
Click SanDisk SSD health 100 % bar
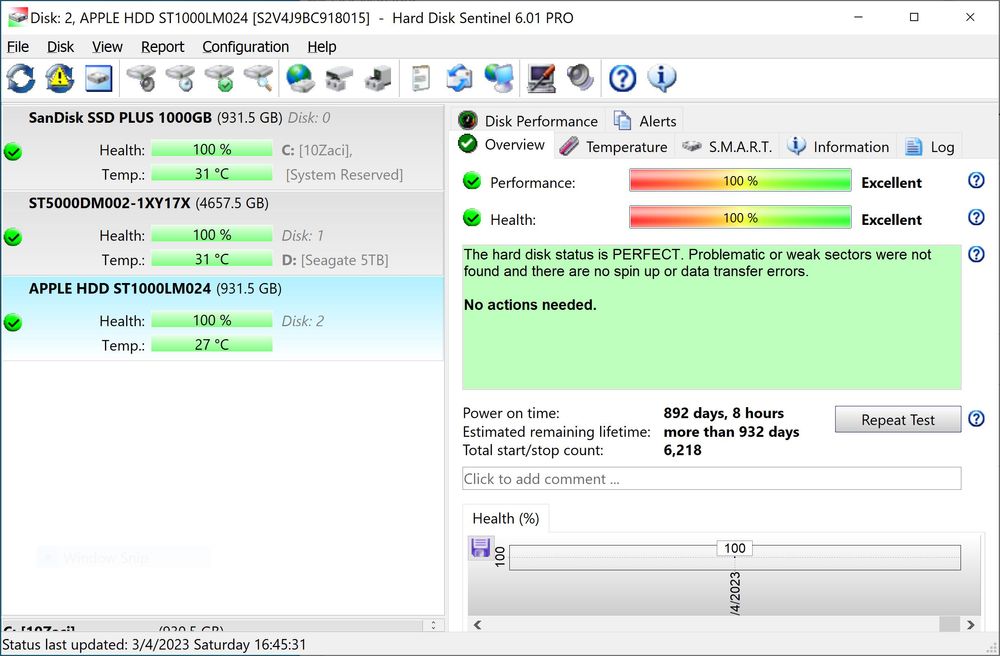point(212,149)
